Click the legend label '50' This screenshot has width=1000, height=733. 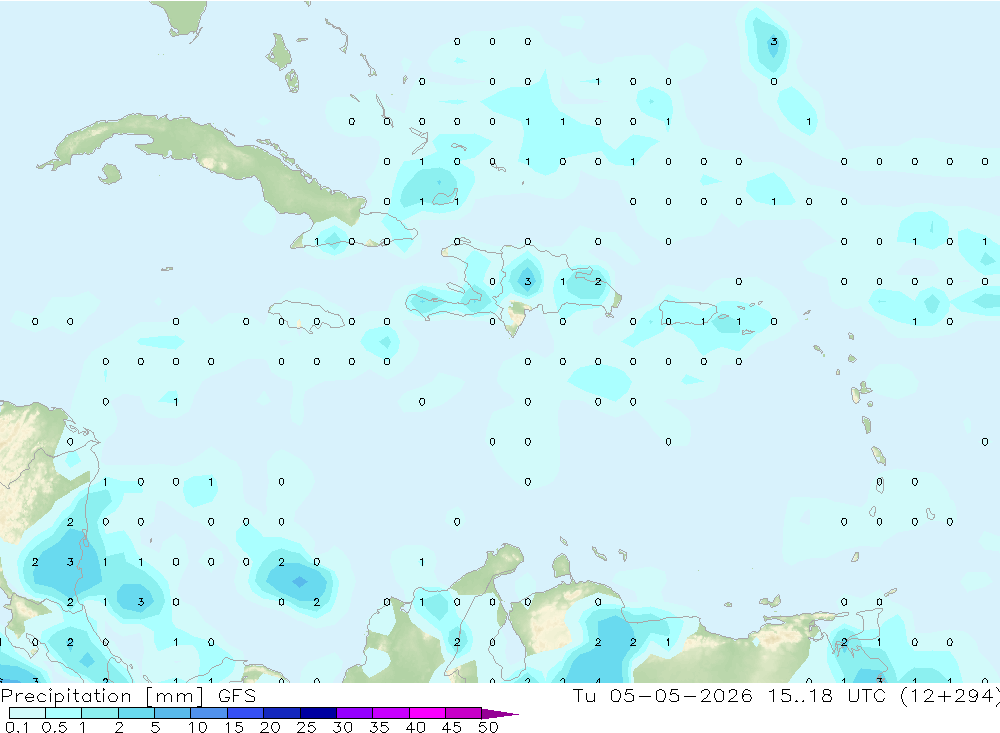tap(488, 727)
